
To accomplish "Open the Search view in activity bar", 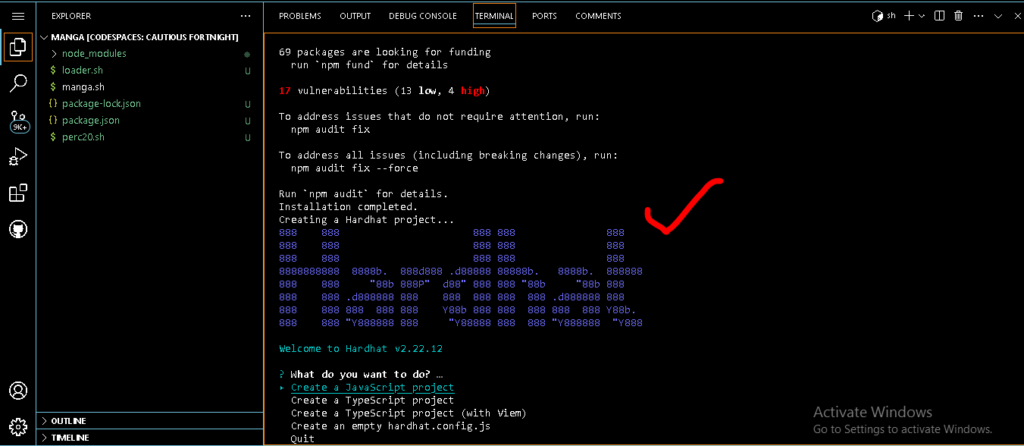I will pos(18,84).
